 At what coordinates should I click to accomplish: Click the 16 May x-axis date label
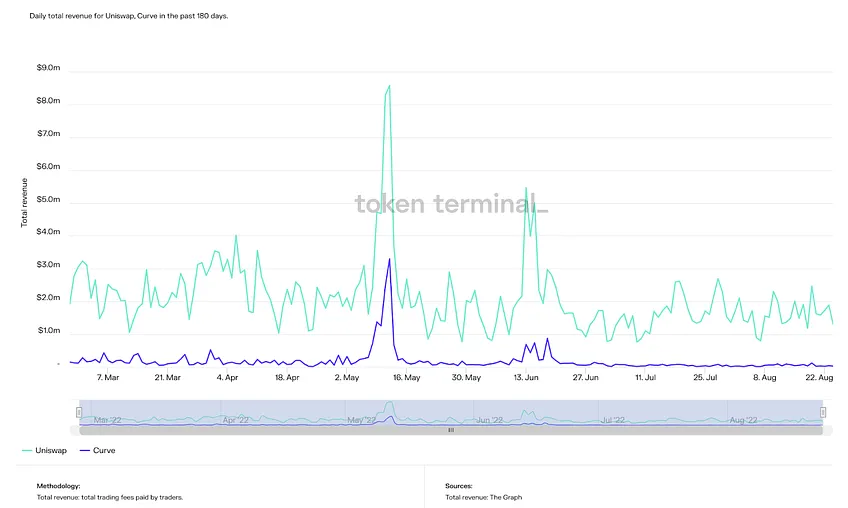tap(406, 378)
